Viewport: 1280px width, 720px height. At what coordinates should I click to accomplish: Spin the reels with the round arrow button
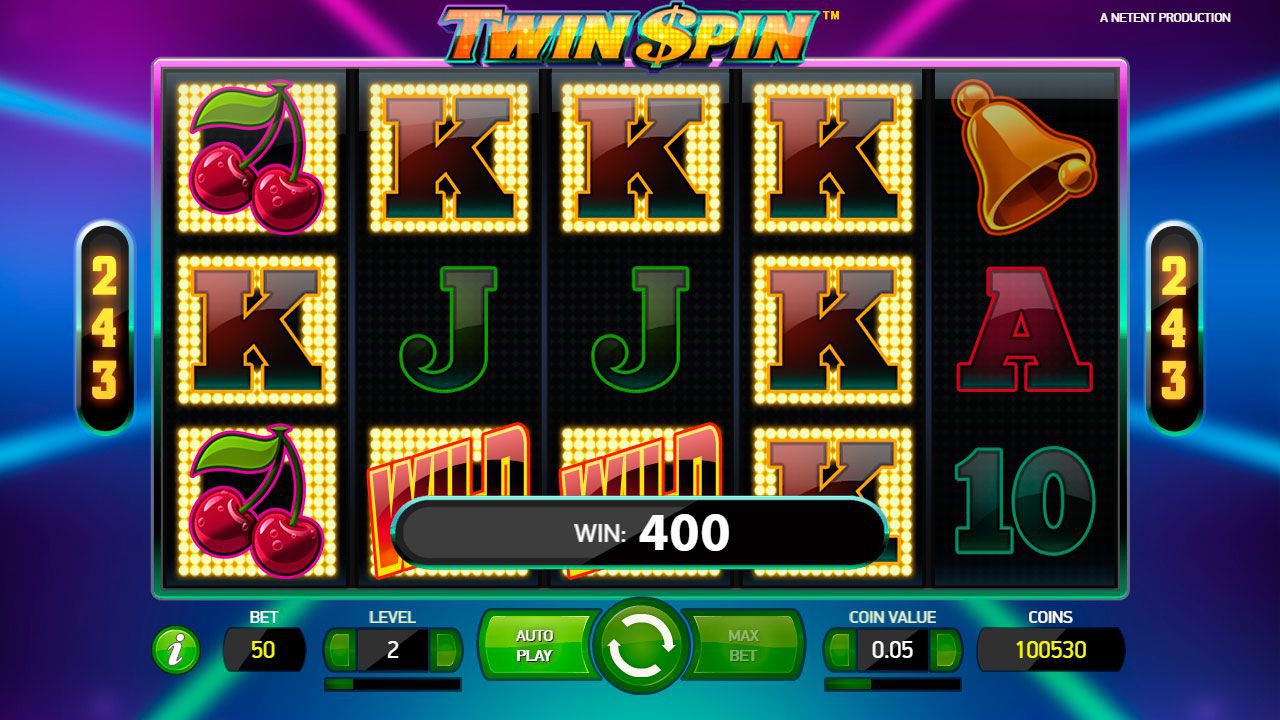point(640,646)
